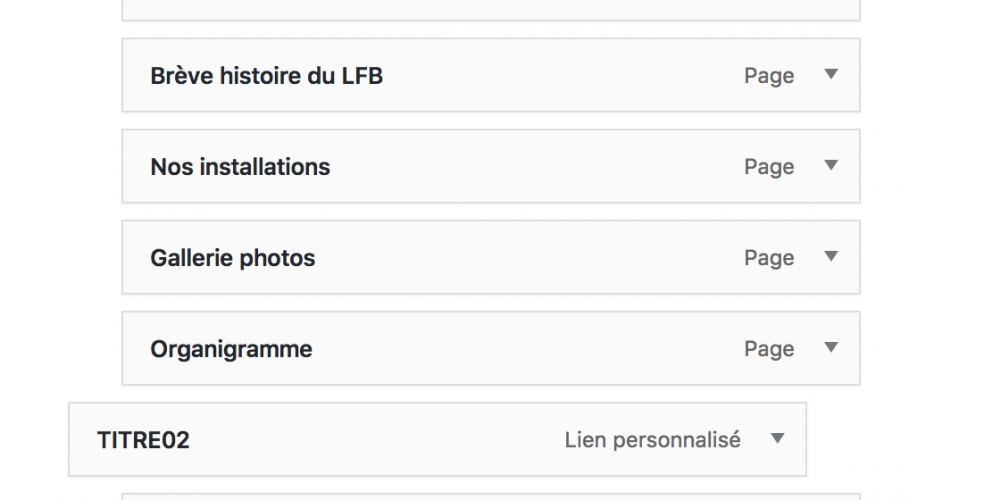The width and height of the screenshot is (1000, 500).
Task: Click the Lien personnalisé label on TITRE02
Action: [x=653, y=440]
